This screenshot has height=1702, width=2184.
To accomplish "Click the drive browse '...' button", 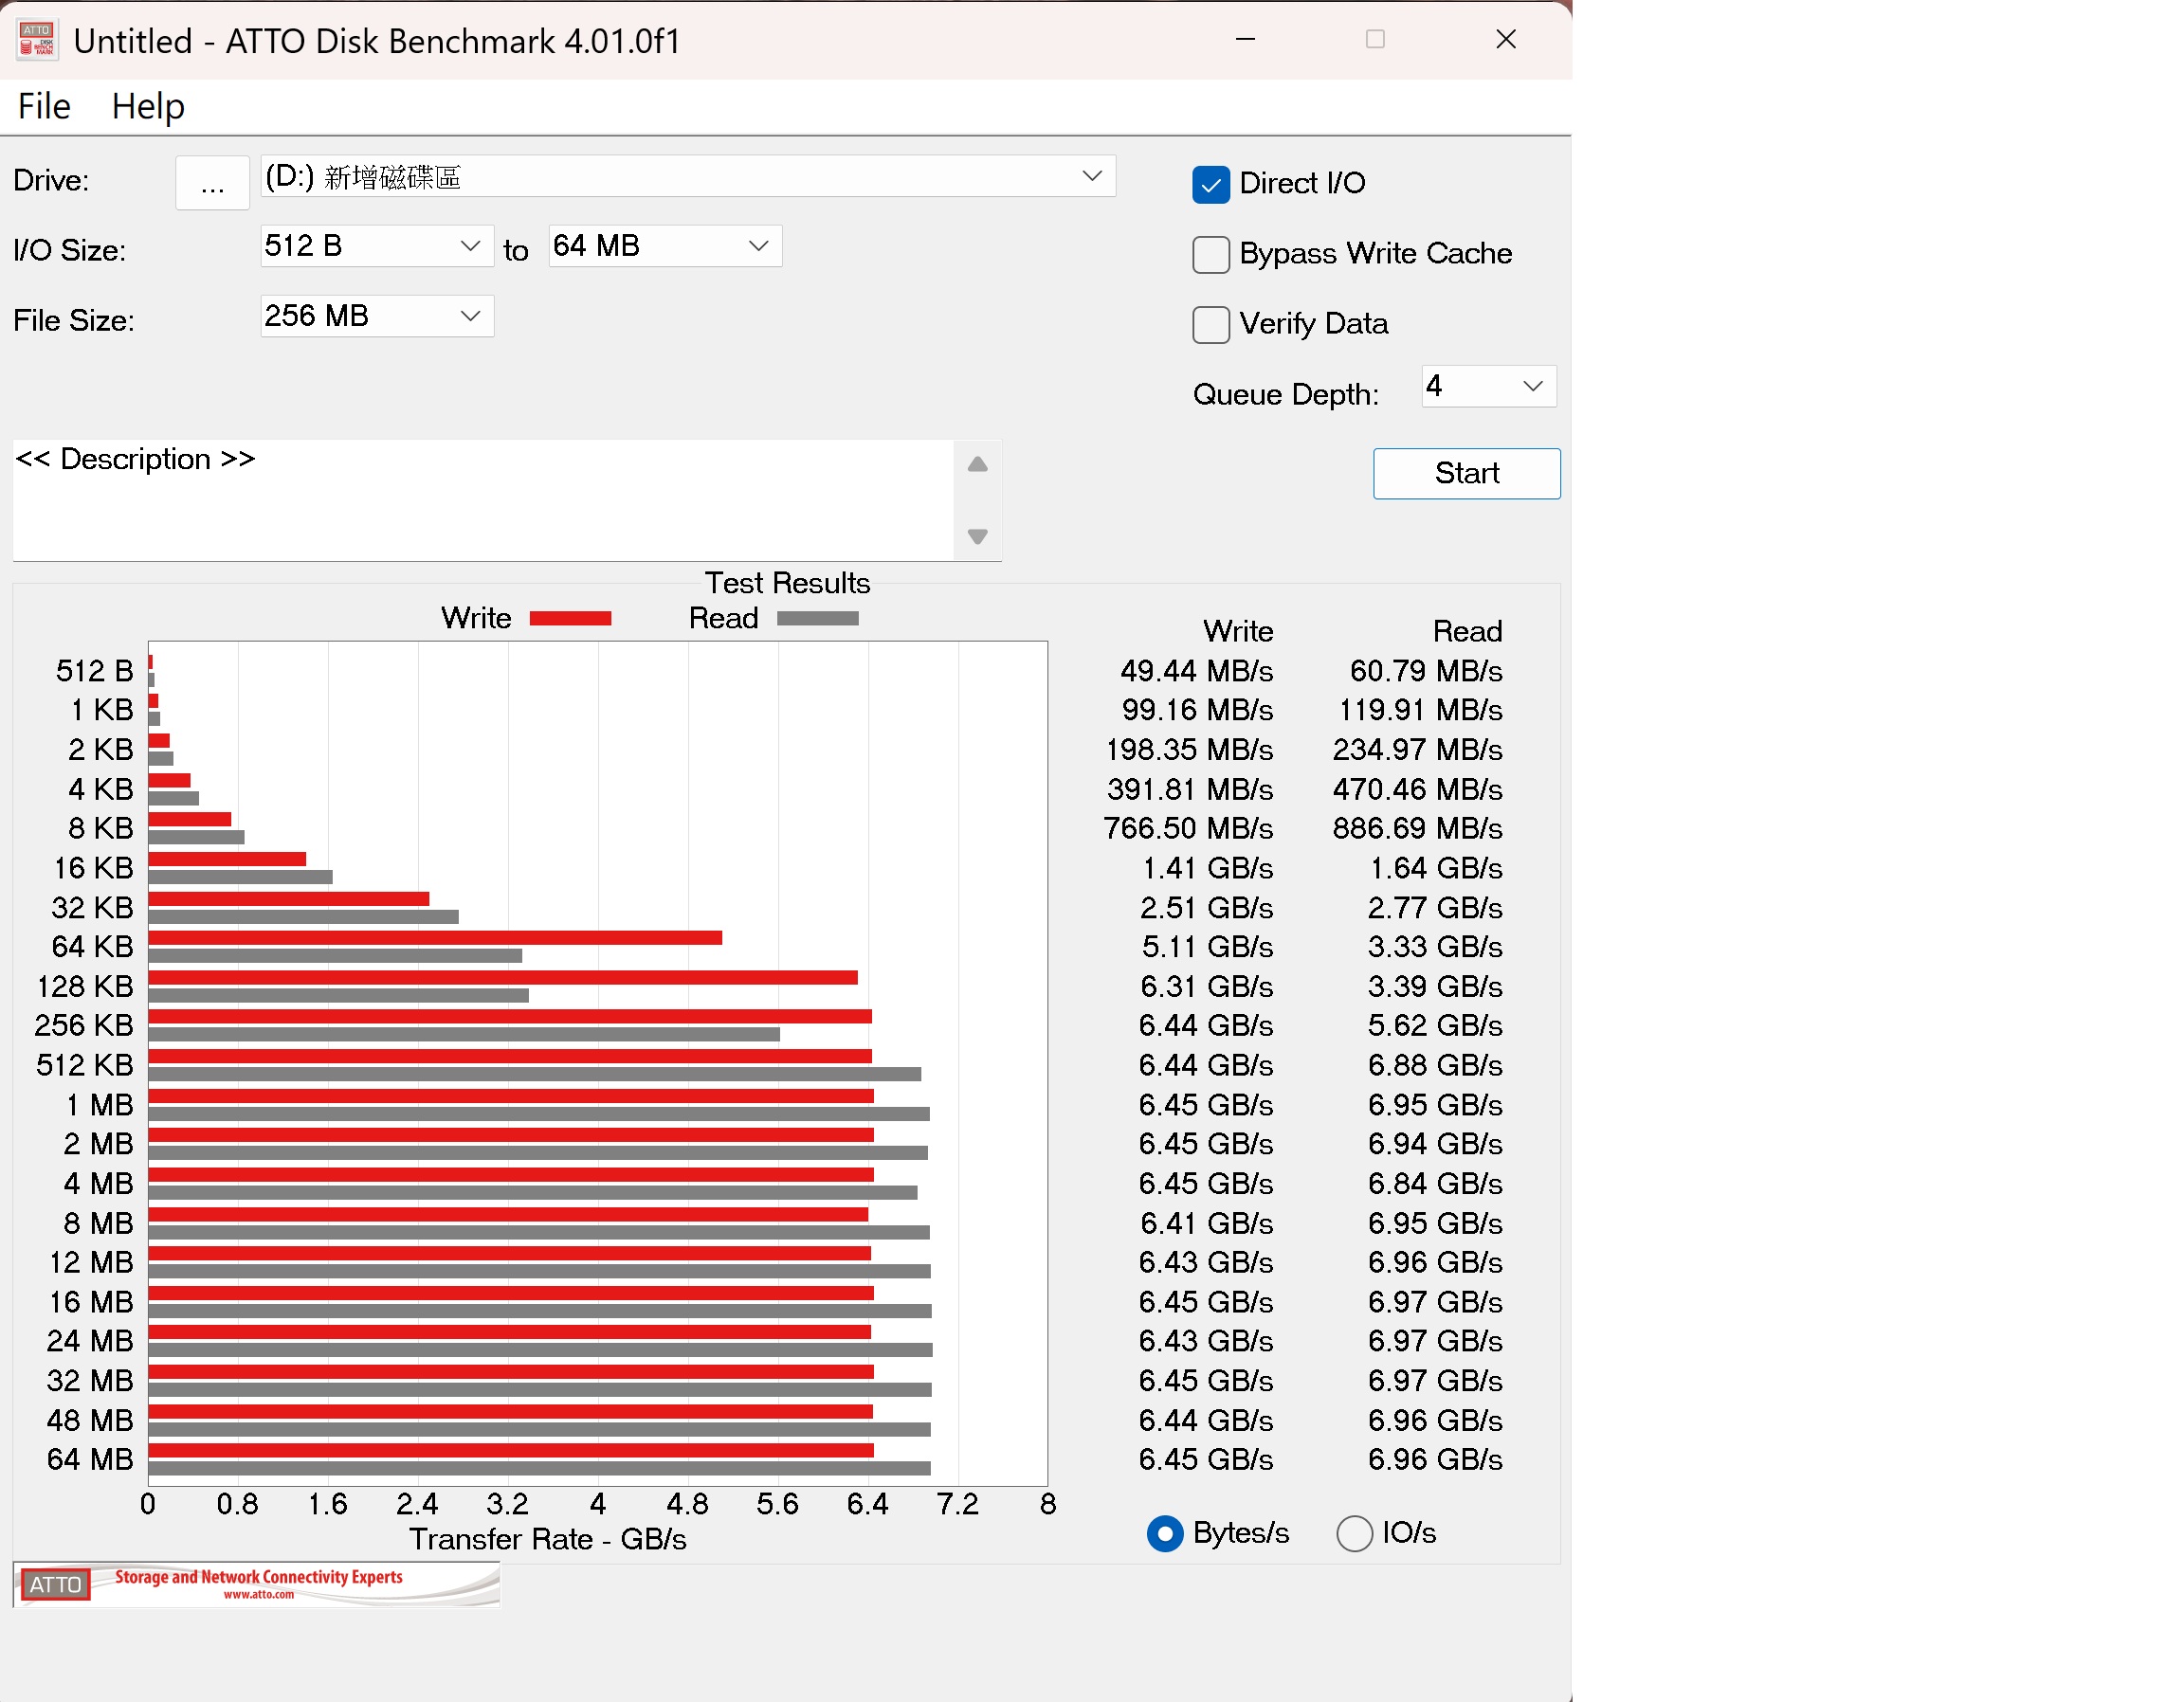I will [x=212, y=182].
